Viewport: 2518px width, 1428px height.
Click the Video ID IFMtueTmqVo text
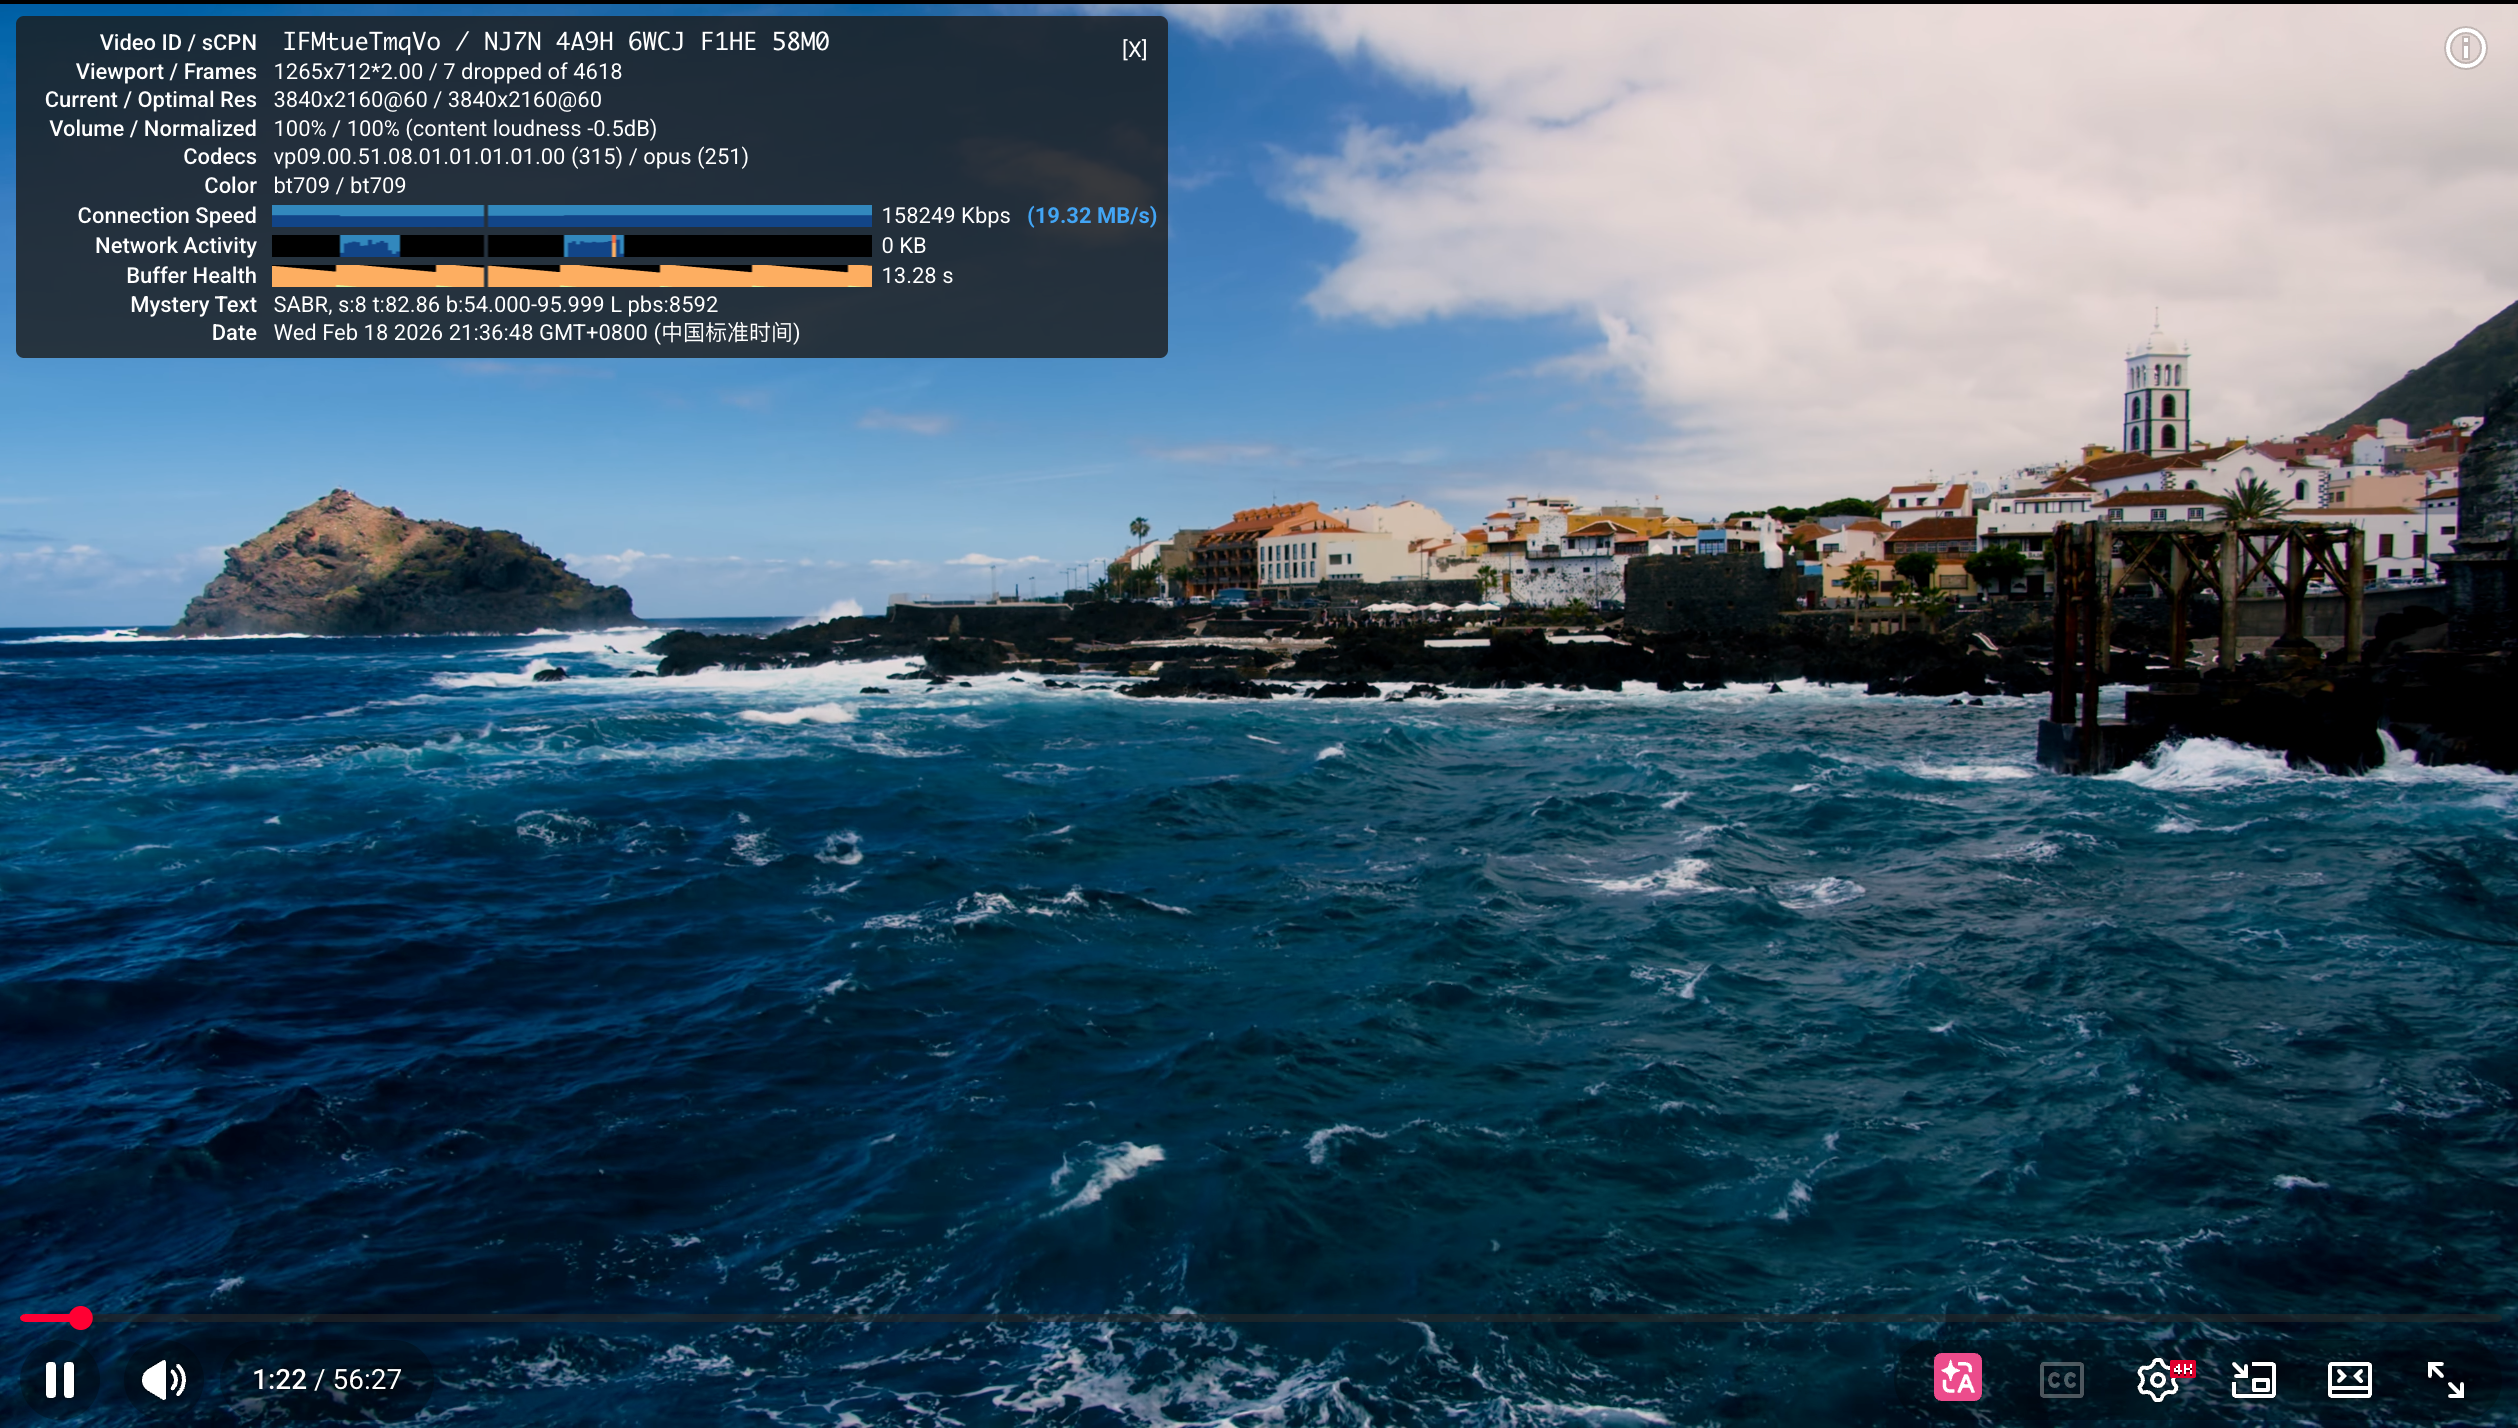[361, 42]
